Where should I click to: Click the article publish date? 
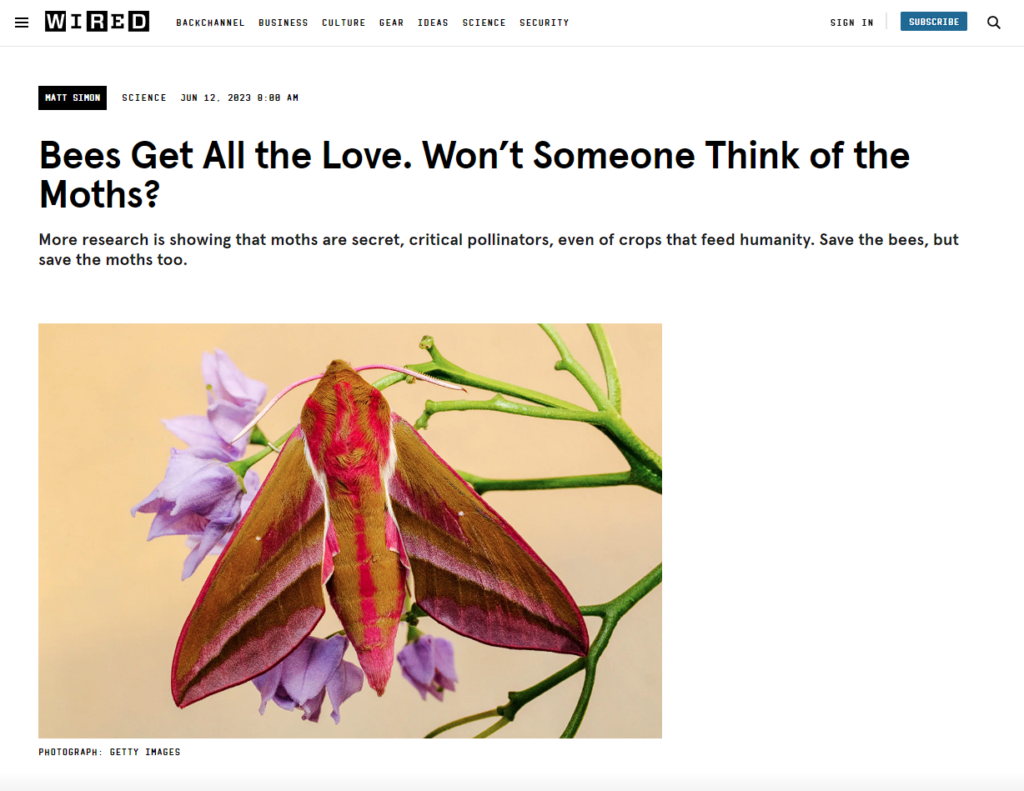(x=240, y=97)
